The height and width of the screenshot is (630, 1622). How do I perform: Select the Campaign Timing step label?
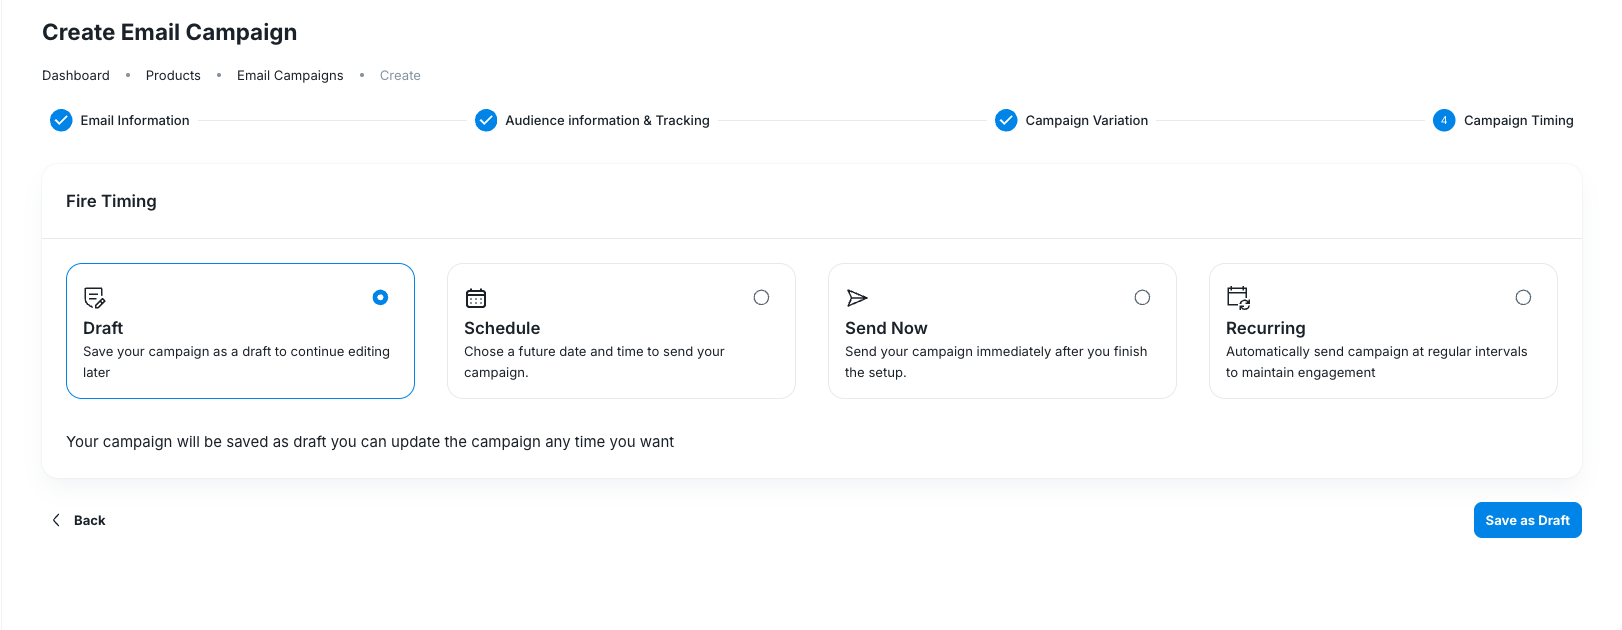point(1518,120)
